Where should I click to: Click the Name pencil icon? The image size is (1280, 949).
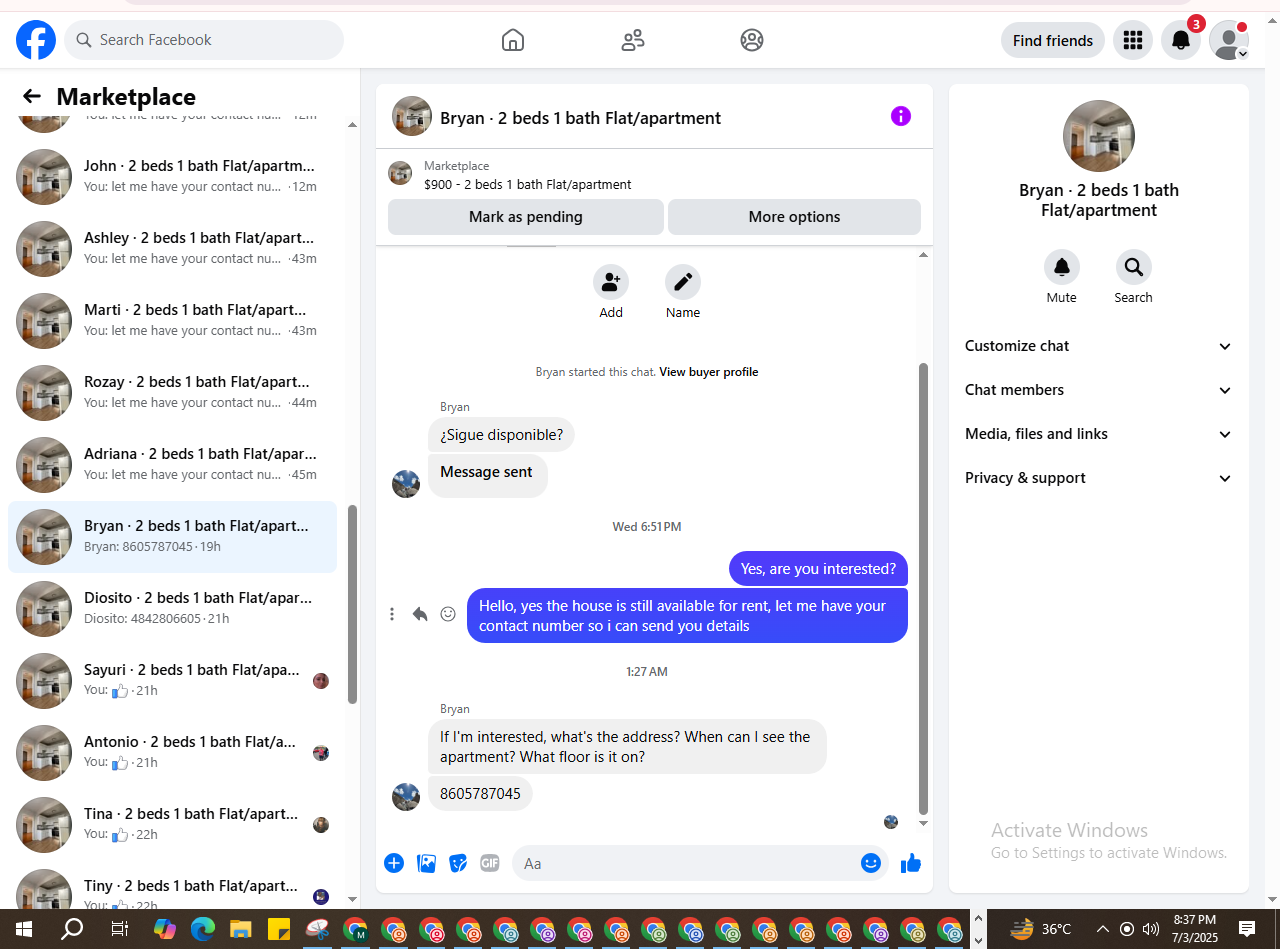[x=683, y=282]
